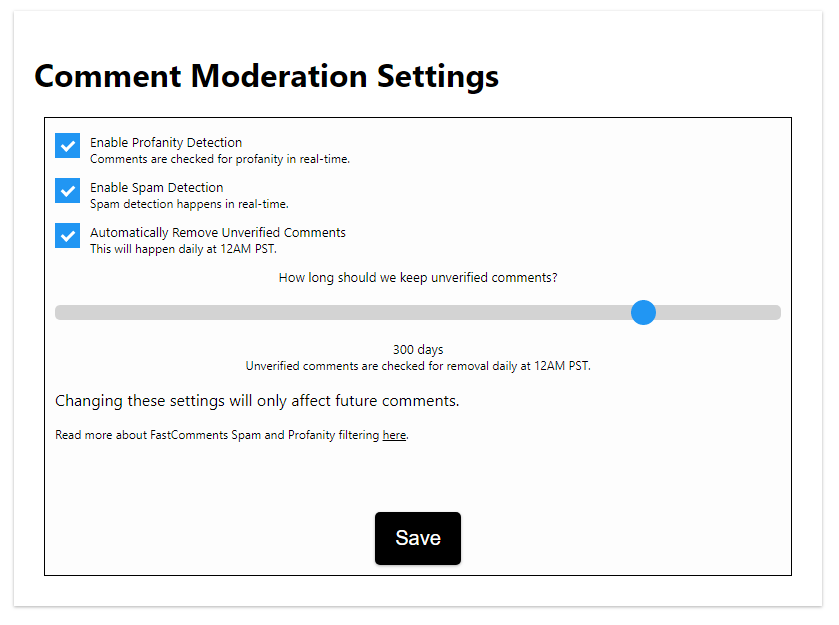Click "Spam detection happens in real-time" description
Image resolution: width=839 pixels, height=625 pixels.
[189, 204]
